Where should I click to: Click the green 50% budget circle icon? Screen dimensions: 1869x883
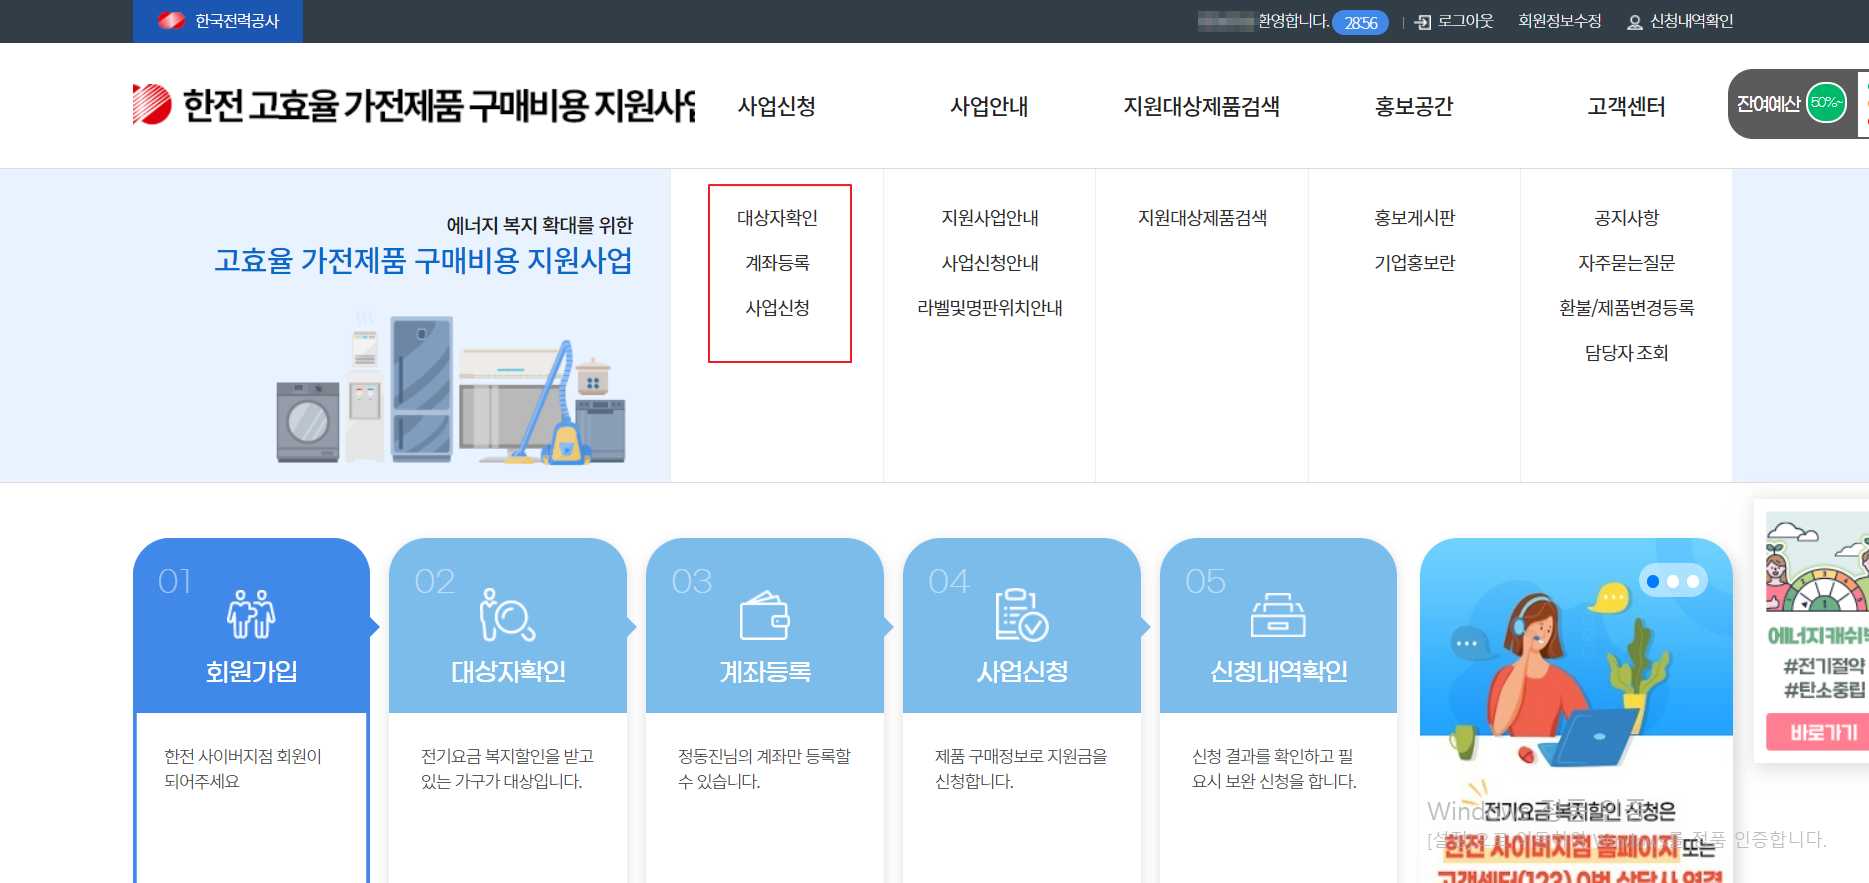[1826, 103]
